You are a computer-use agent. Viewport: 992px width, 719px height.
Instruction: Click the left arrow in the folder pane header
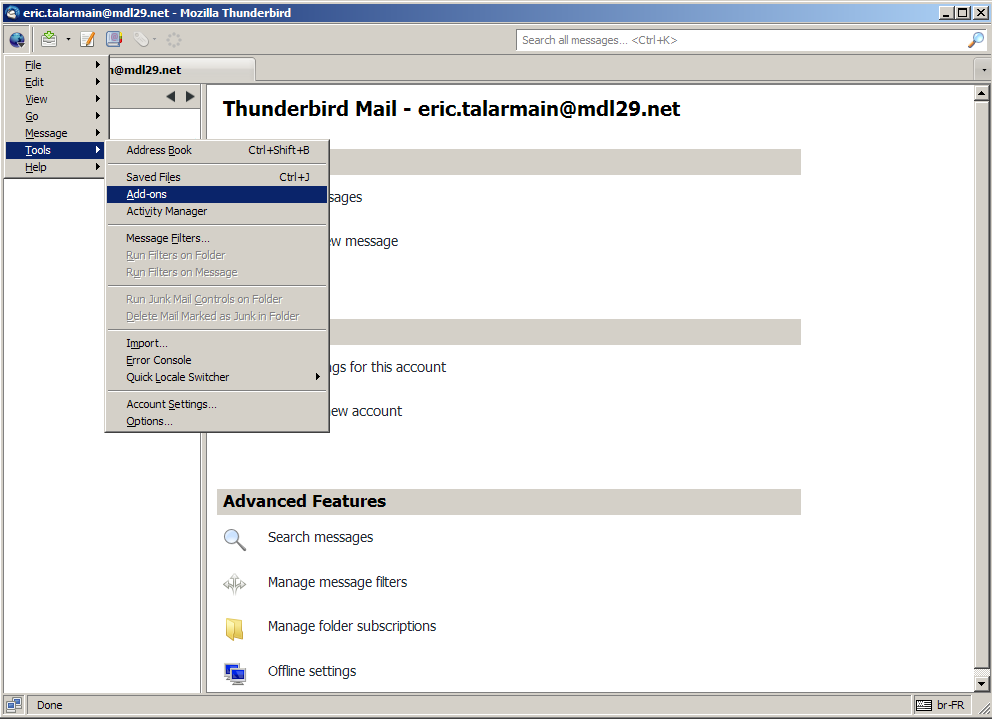coord(170,96)
